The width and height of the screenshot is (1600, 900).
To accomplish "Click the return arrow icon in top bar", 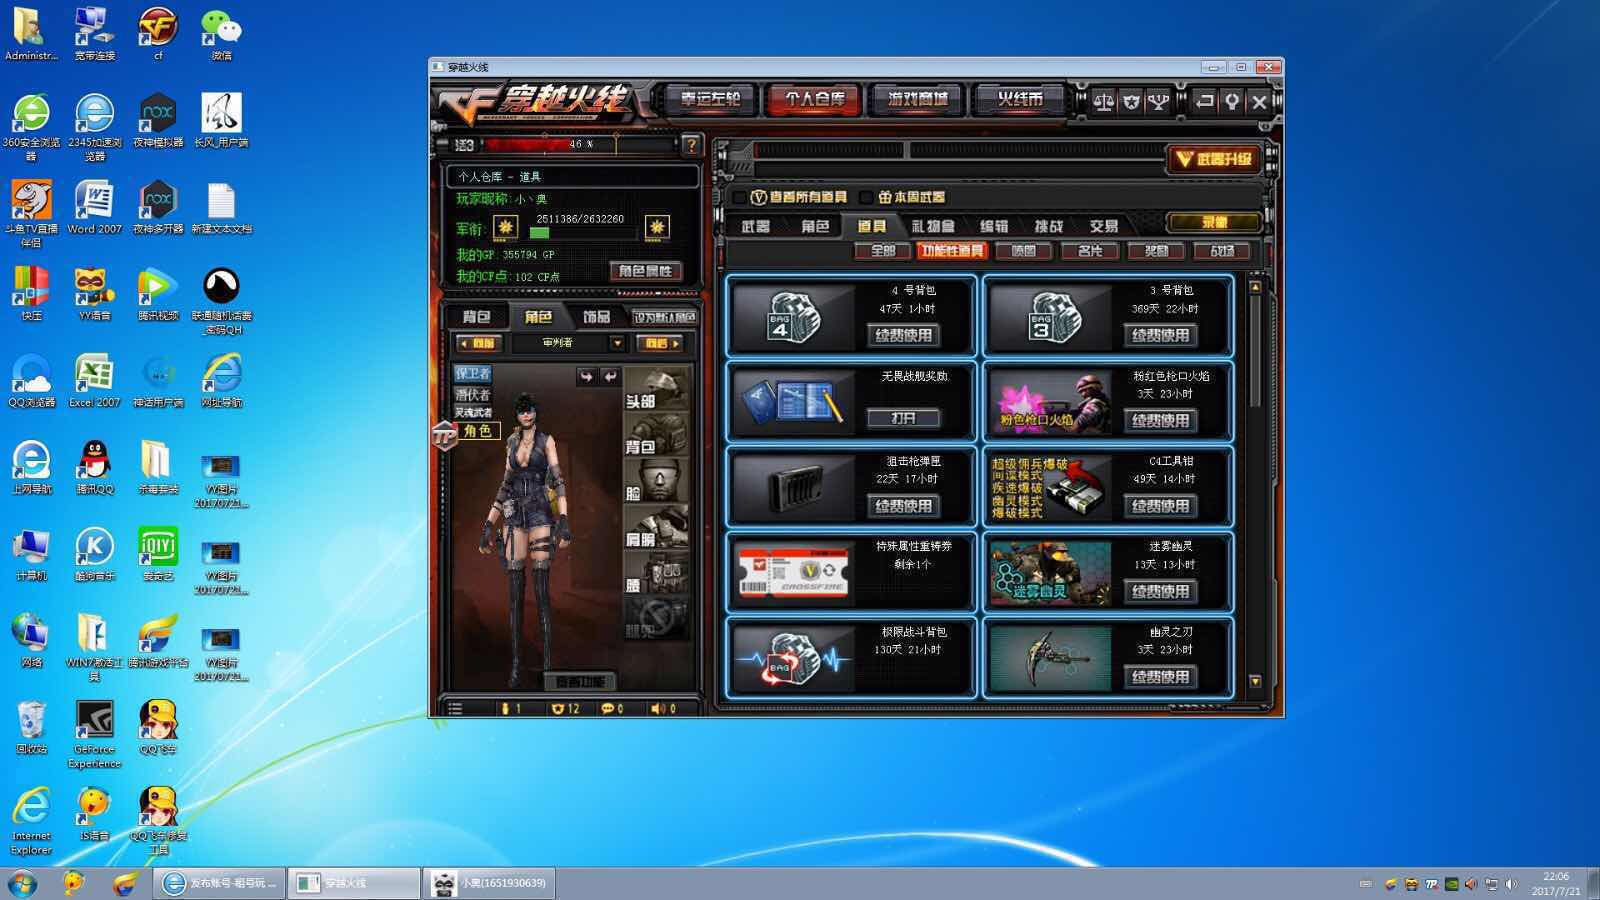I will pyautogui.click(x=1205, y=101).
